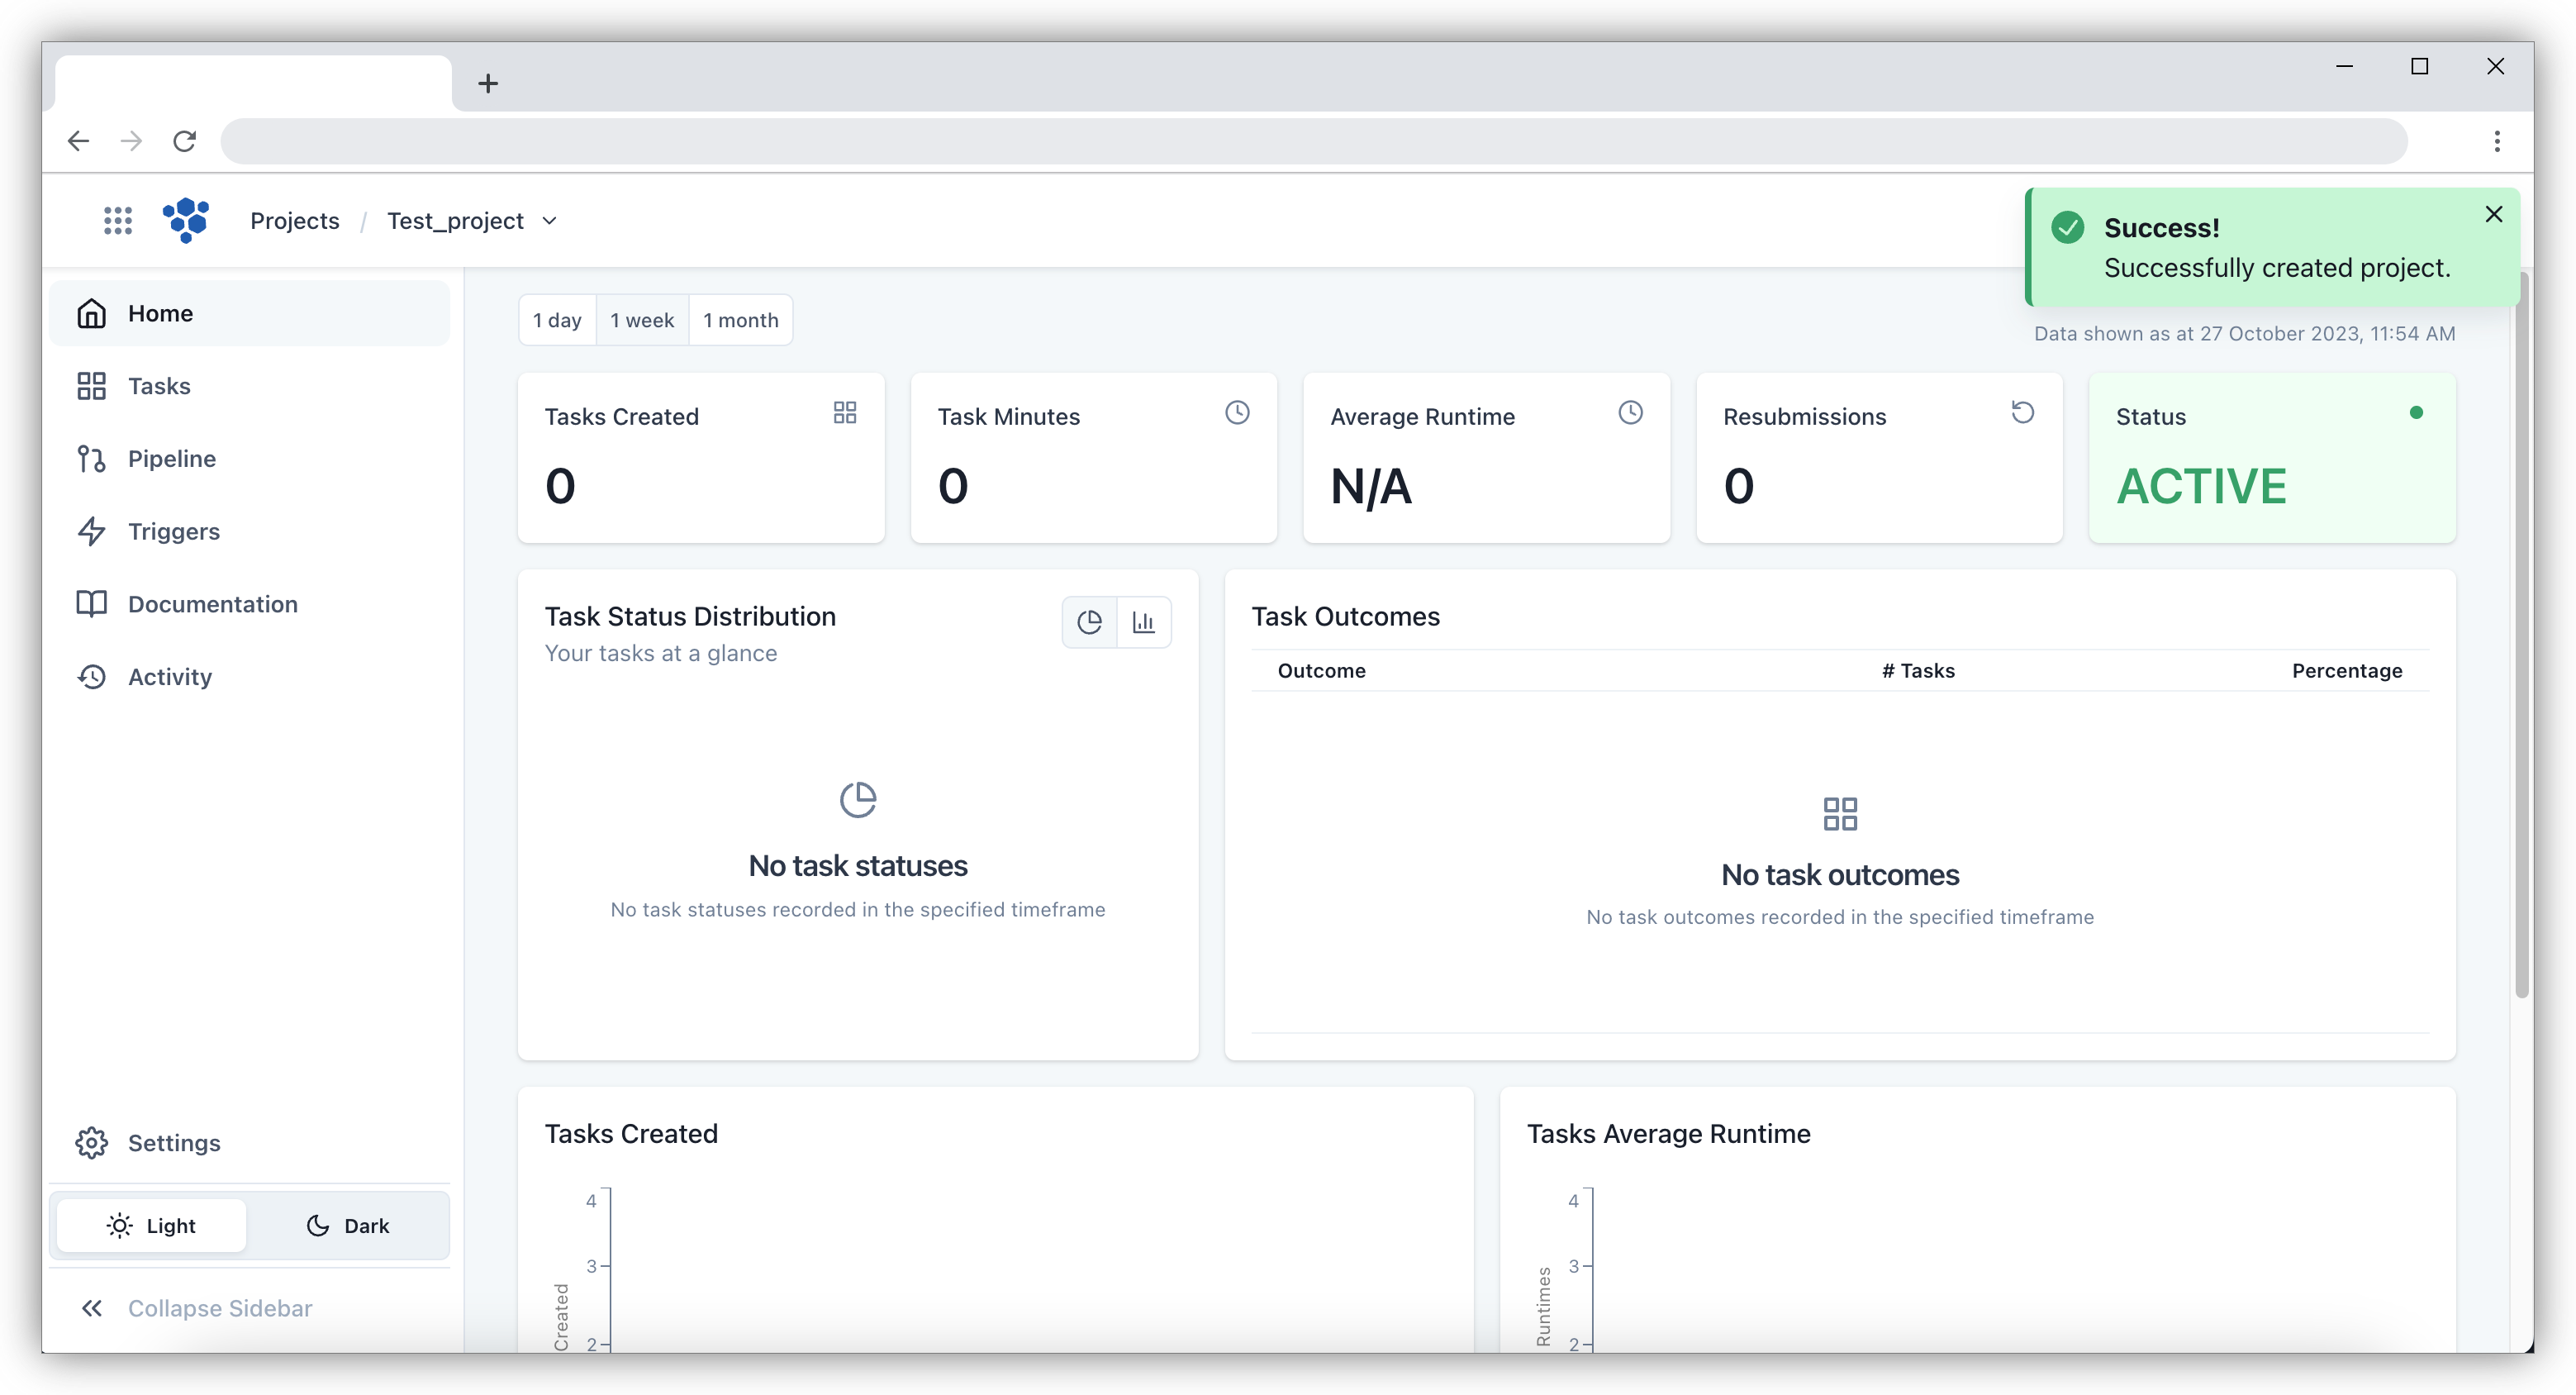Viewport: 2576px width, 1395px height.
Task: Dismiss the Success notification
Action: pos(2493,214)
